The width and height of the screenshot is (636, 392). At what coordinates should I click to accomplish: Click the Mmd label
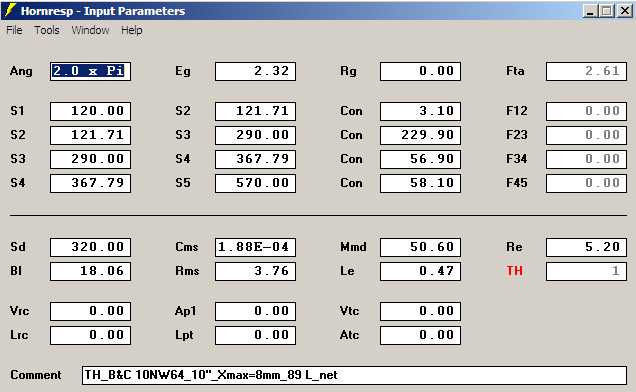(353, 247)
